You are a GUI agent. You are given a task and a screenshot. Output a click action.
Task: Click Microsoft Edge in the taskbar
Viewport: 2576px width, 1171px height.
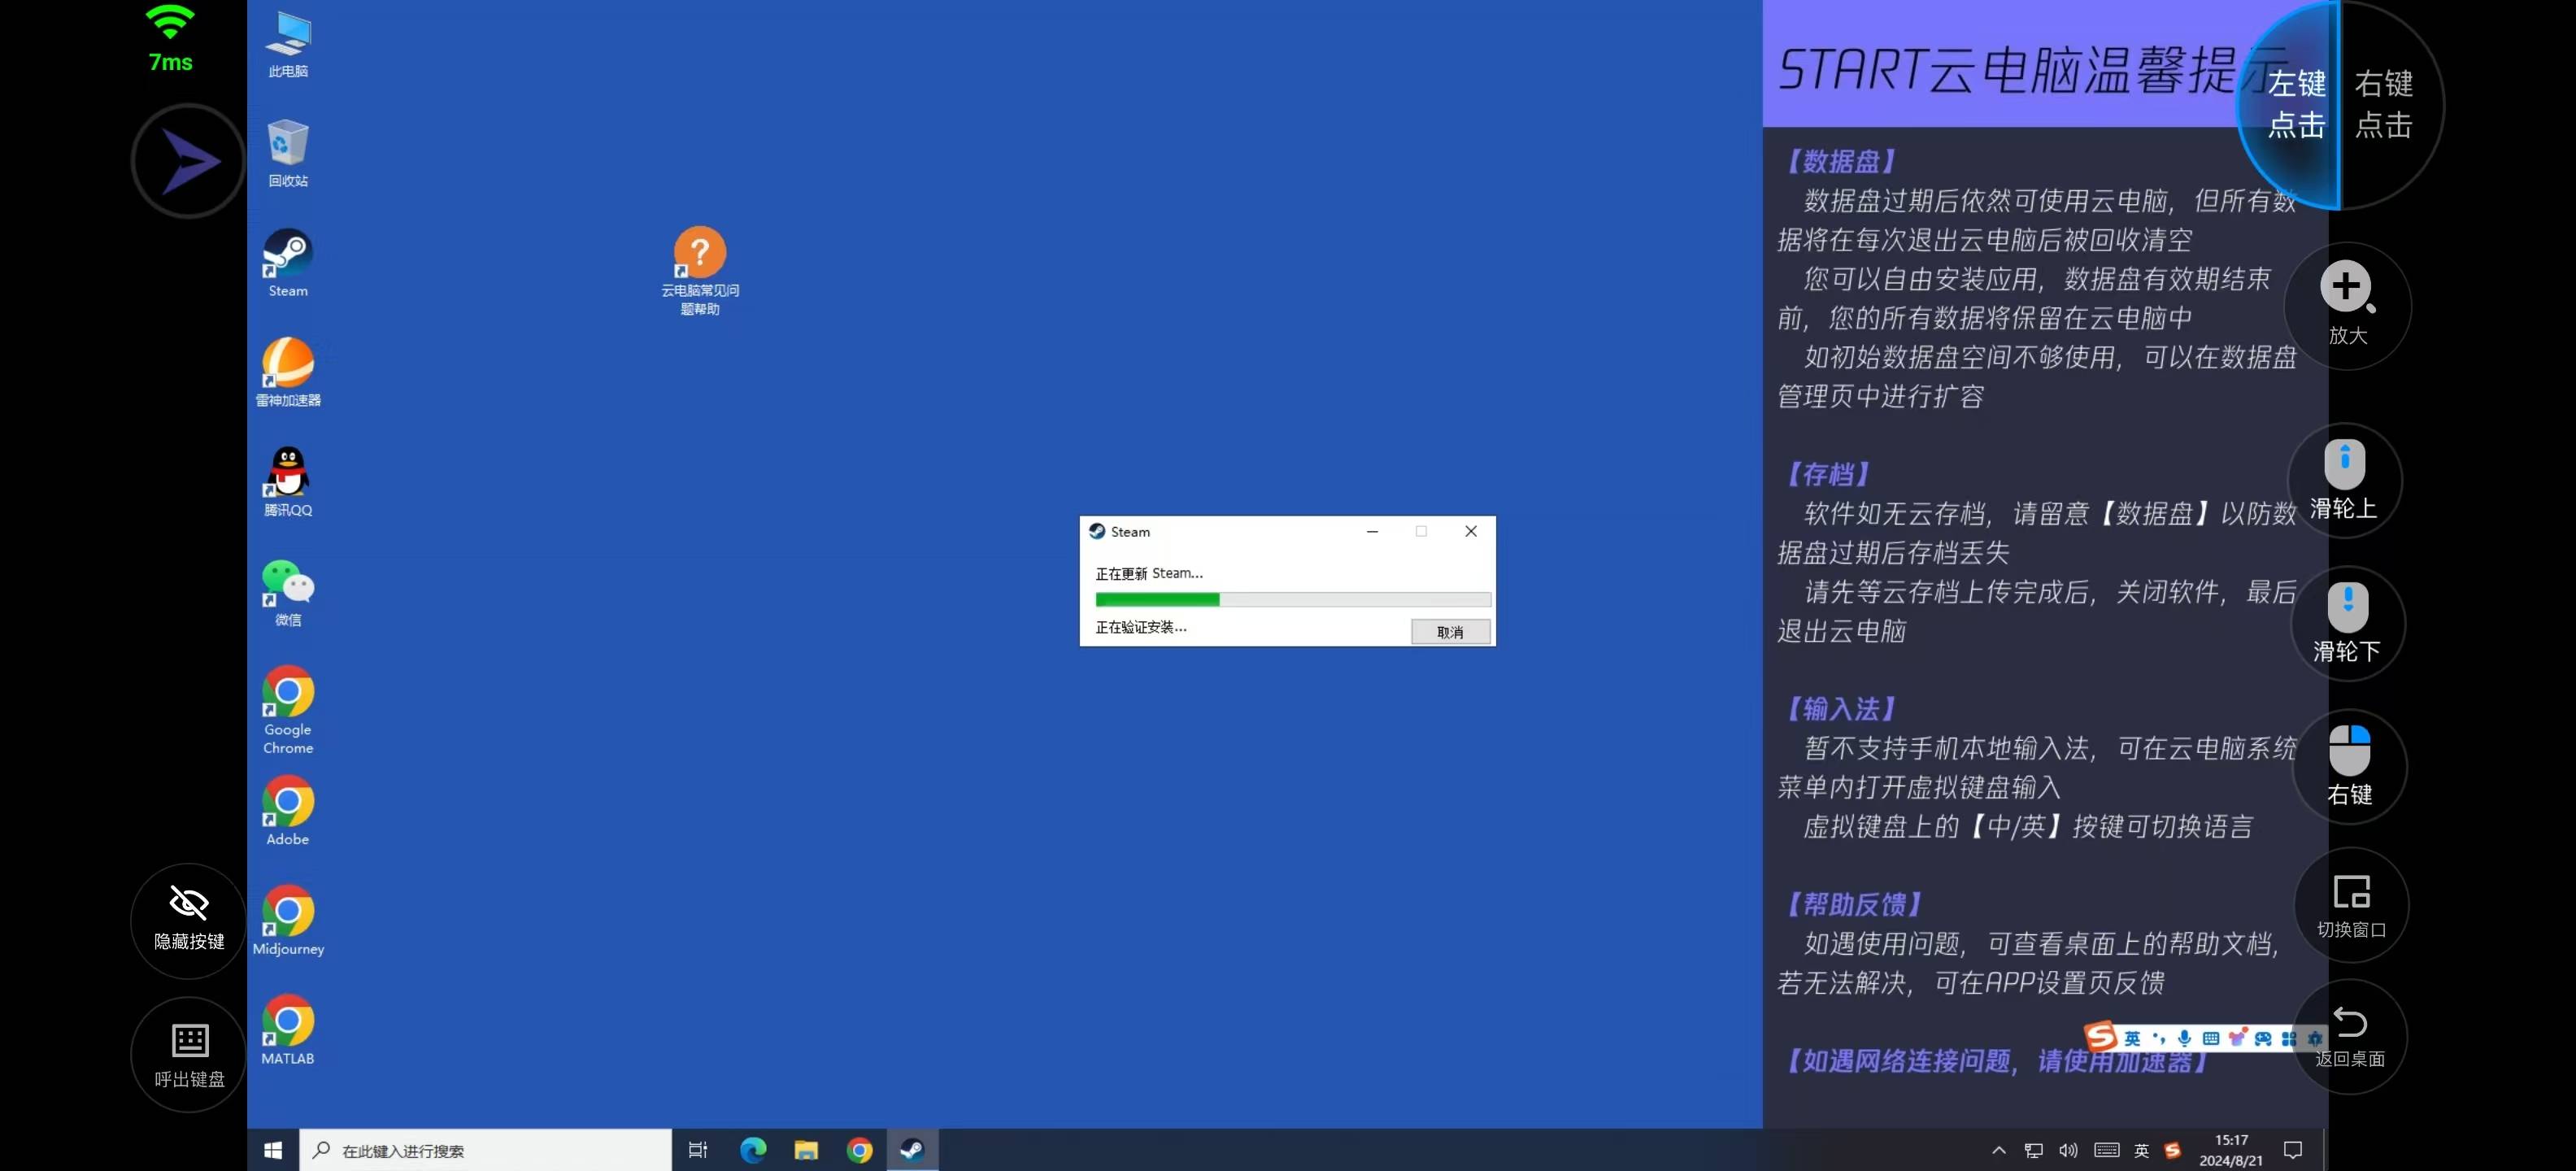(x=753, y=1150)
